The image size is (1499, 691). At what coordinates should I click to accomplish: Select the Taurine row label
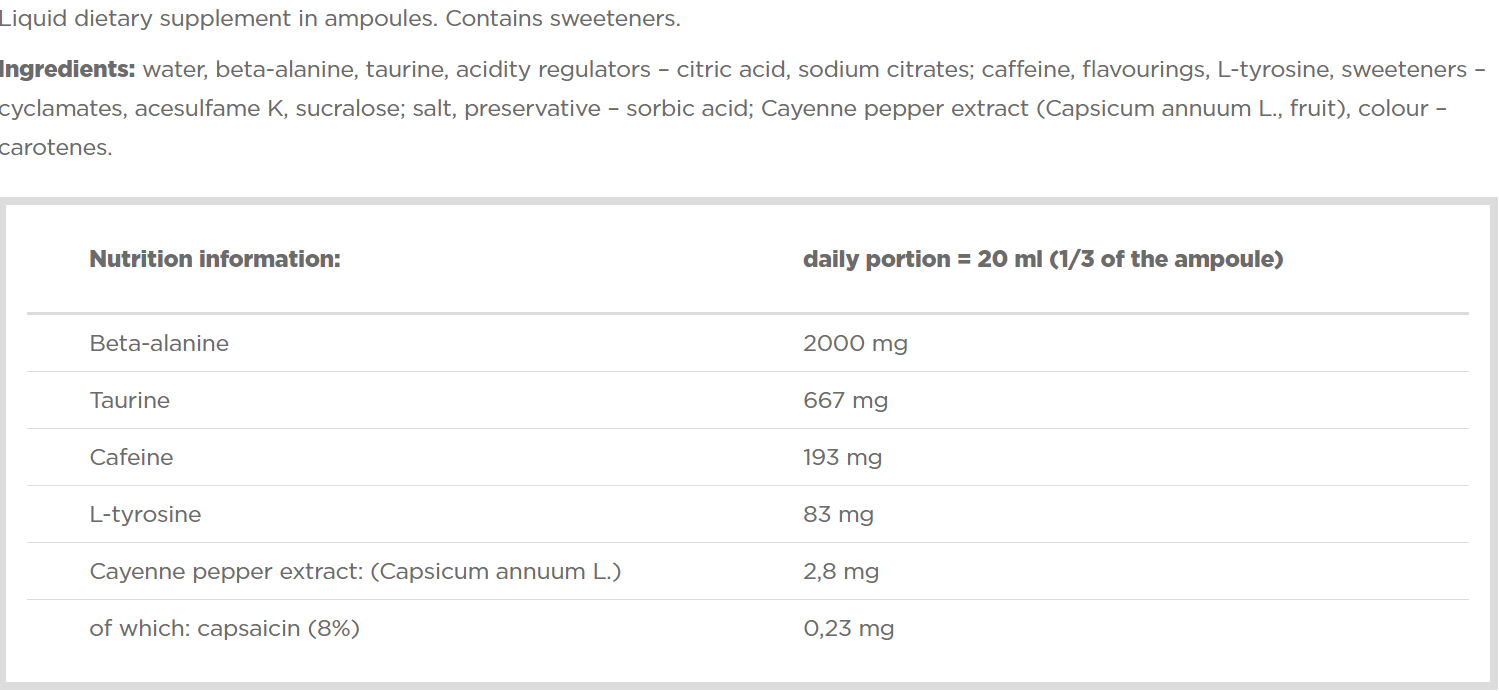pyautogui.click(x=130, y=400)
